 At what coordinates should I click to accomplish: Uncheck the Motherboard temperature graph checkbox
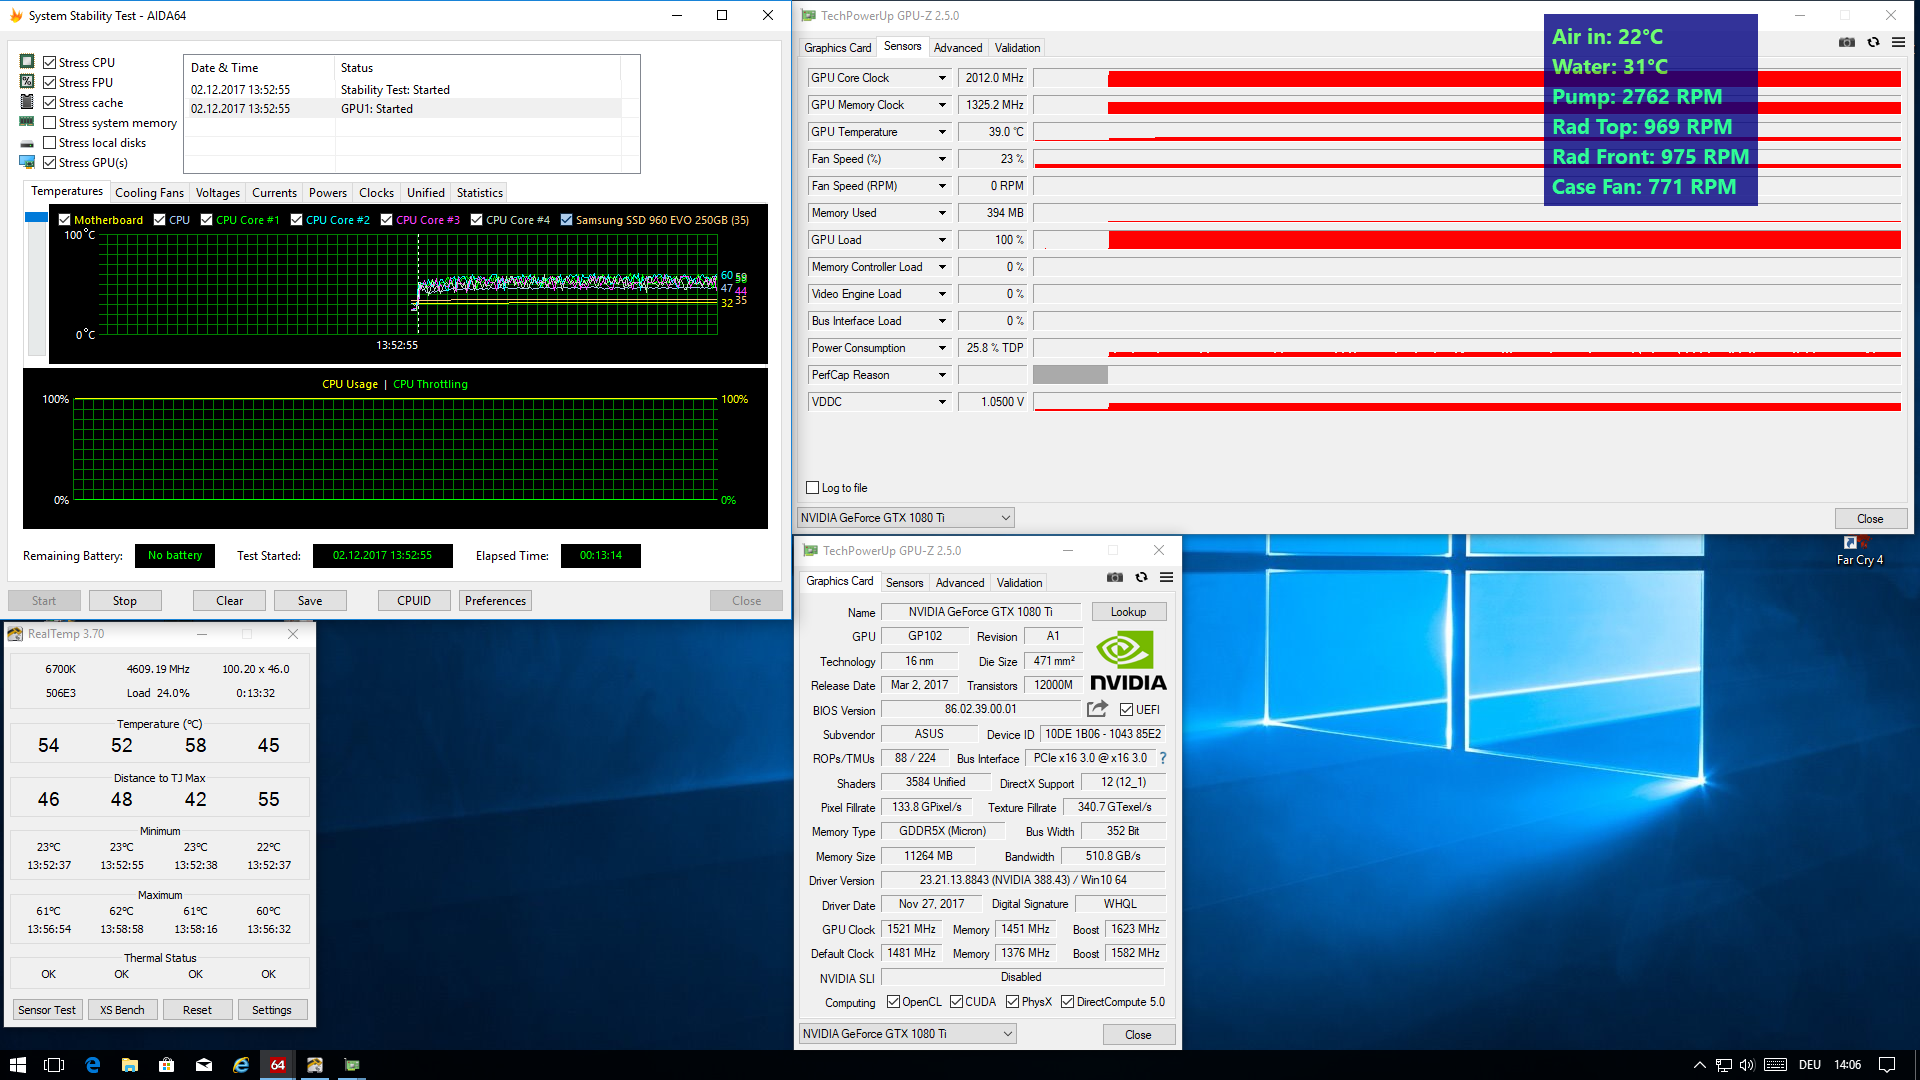65,220
